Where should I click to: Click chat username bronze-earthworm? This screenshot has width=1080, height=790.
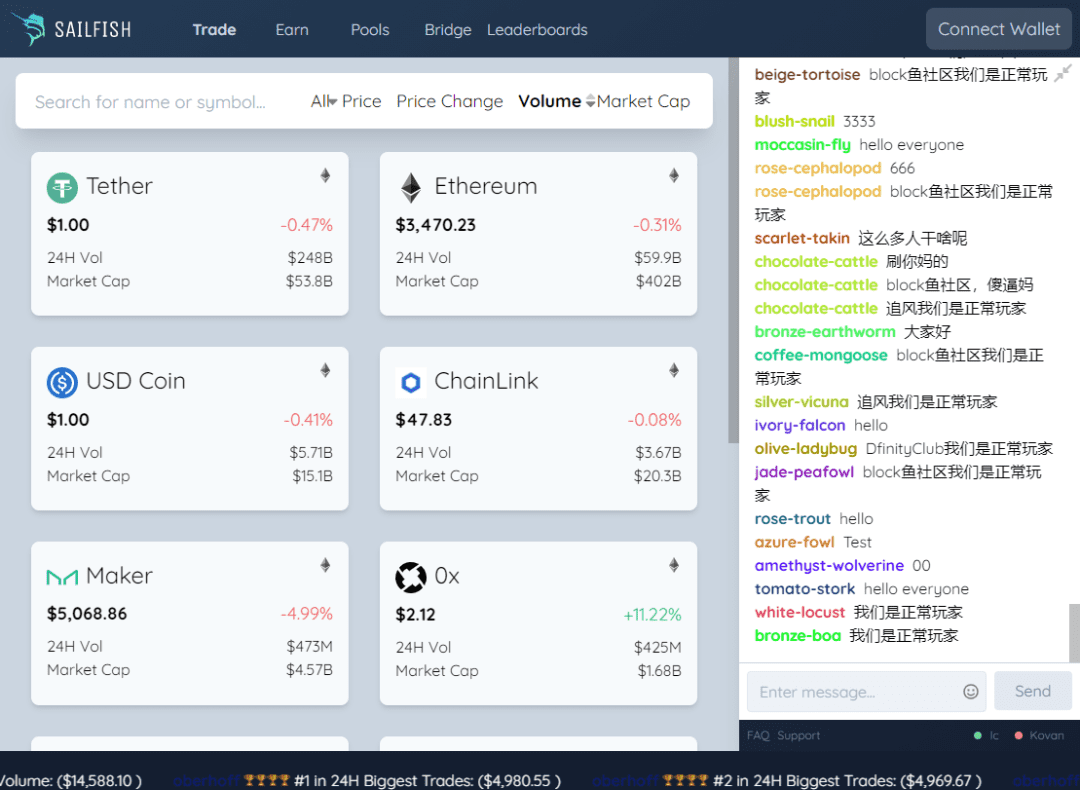pyautogui.click(x=824, y=332)
